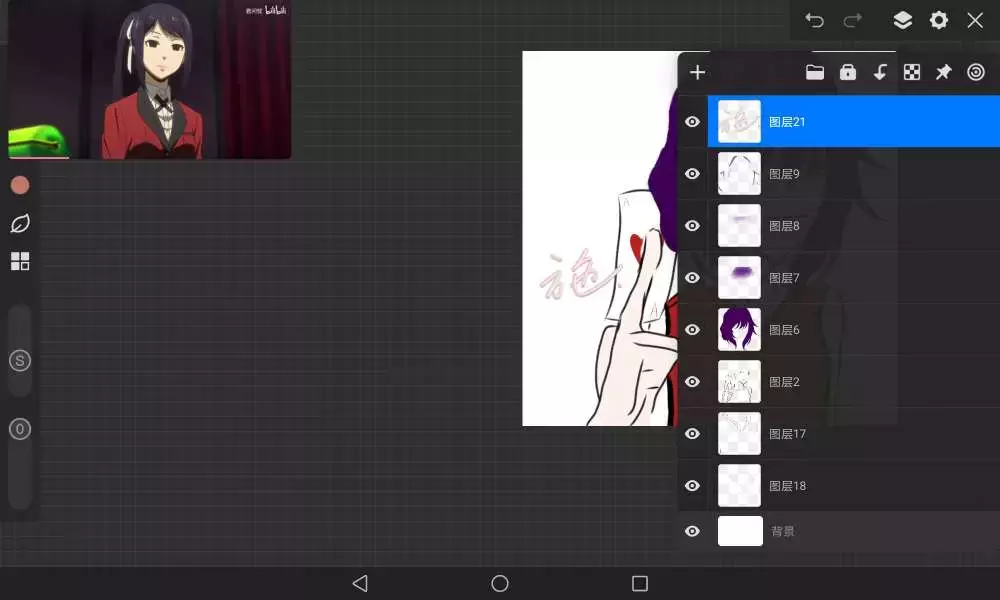Tap the Android recent apps button
1000x600 pixels.
(640, 583)
